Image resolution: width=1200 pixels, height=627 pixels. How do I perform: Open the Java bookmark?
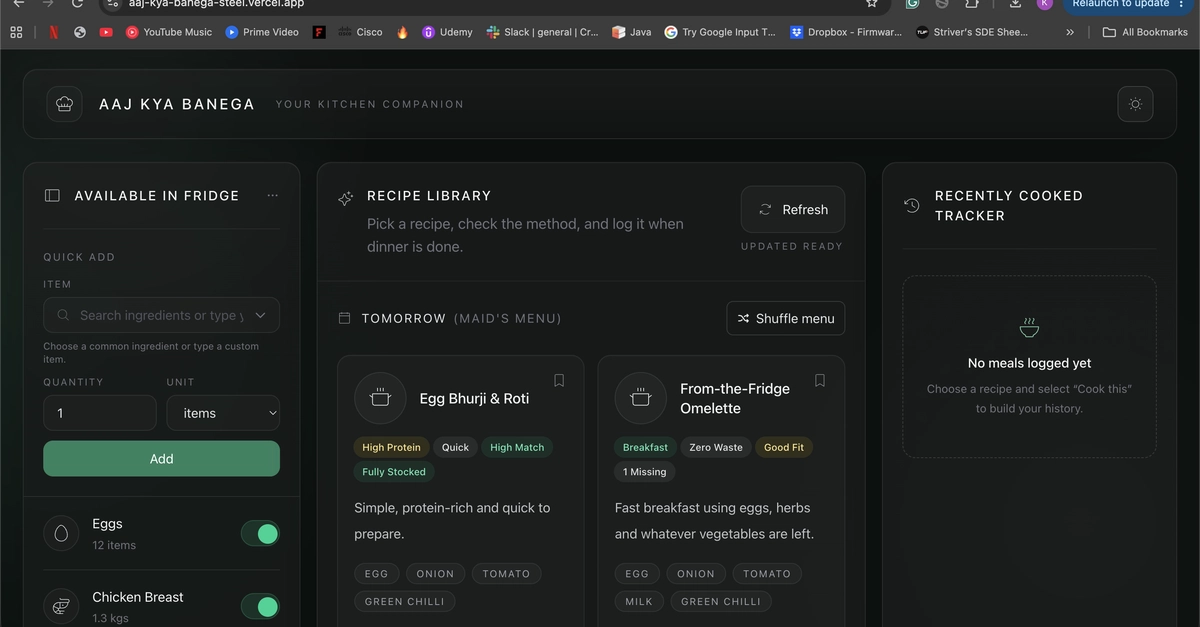point(632,32)
